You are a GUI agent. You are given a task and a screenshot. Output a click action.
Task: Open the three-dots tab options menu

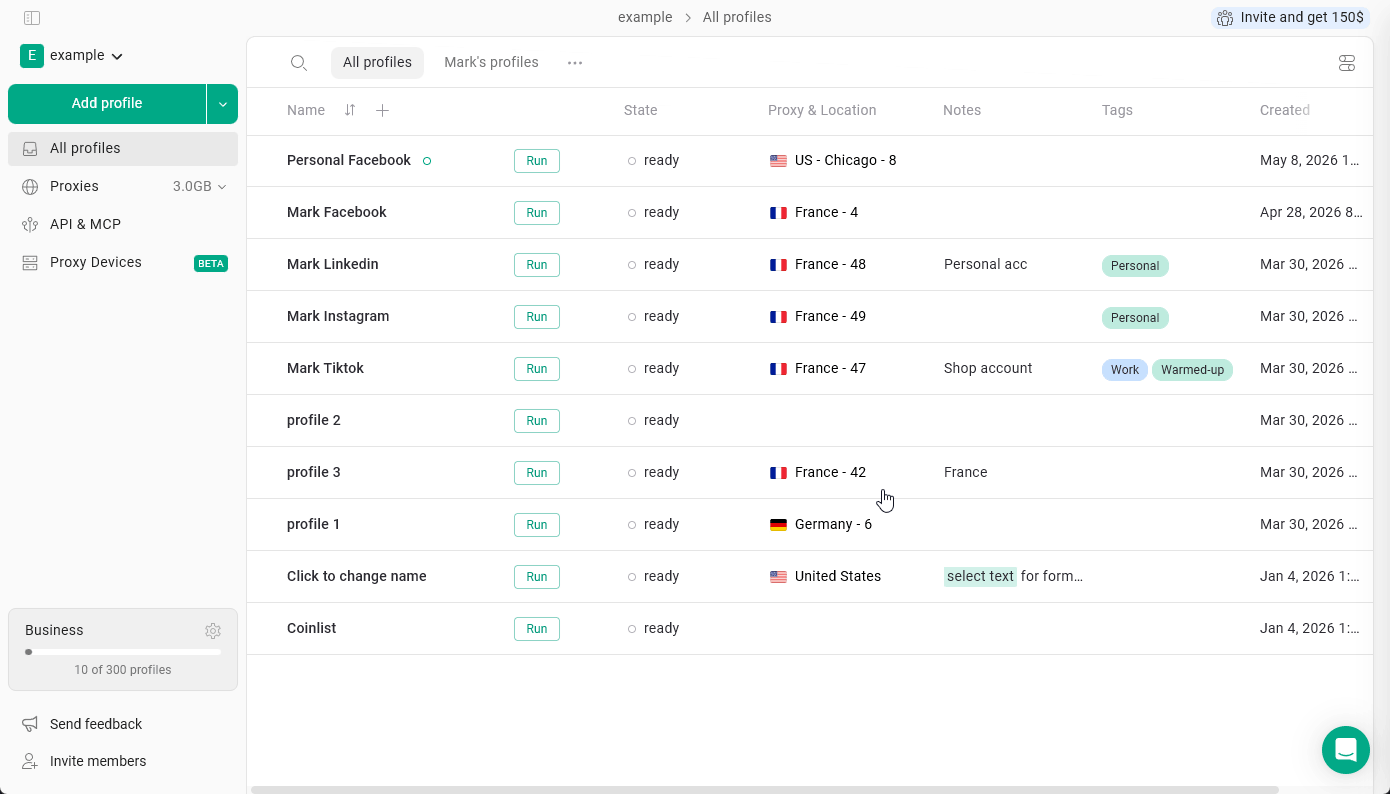[575, 63]
